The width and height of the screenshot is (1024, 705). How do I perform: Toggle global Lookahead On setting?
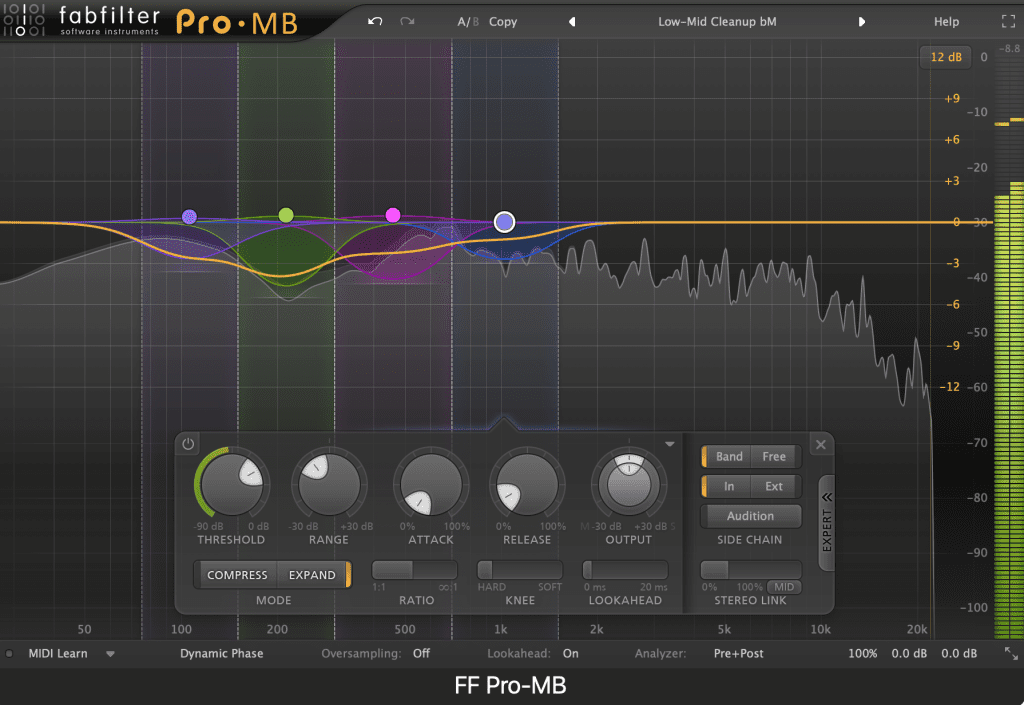pos(571,653)
